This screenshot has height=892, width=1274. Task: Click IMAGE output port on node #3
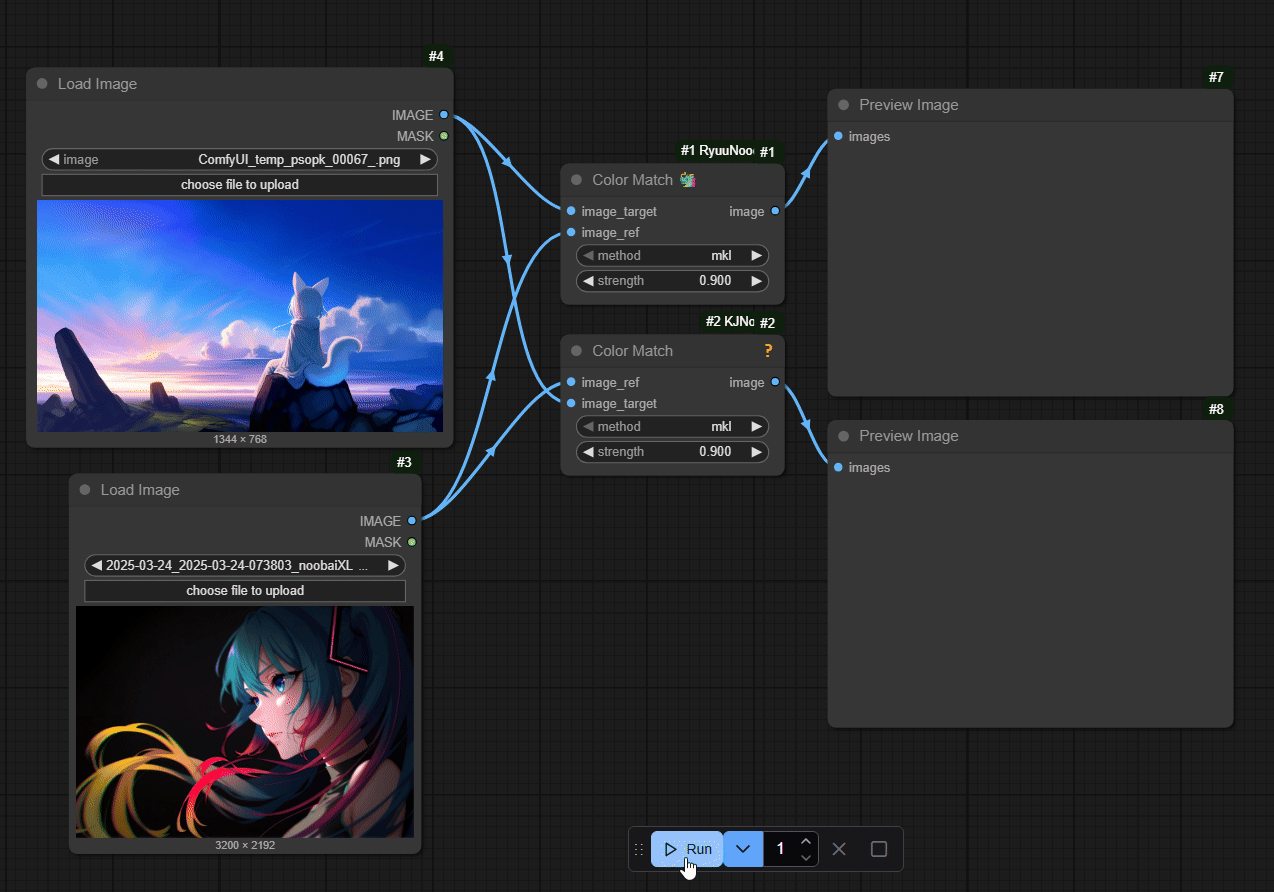(x=412, y=521)
